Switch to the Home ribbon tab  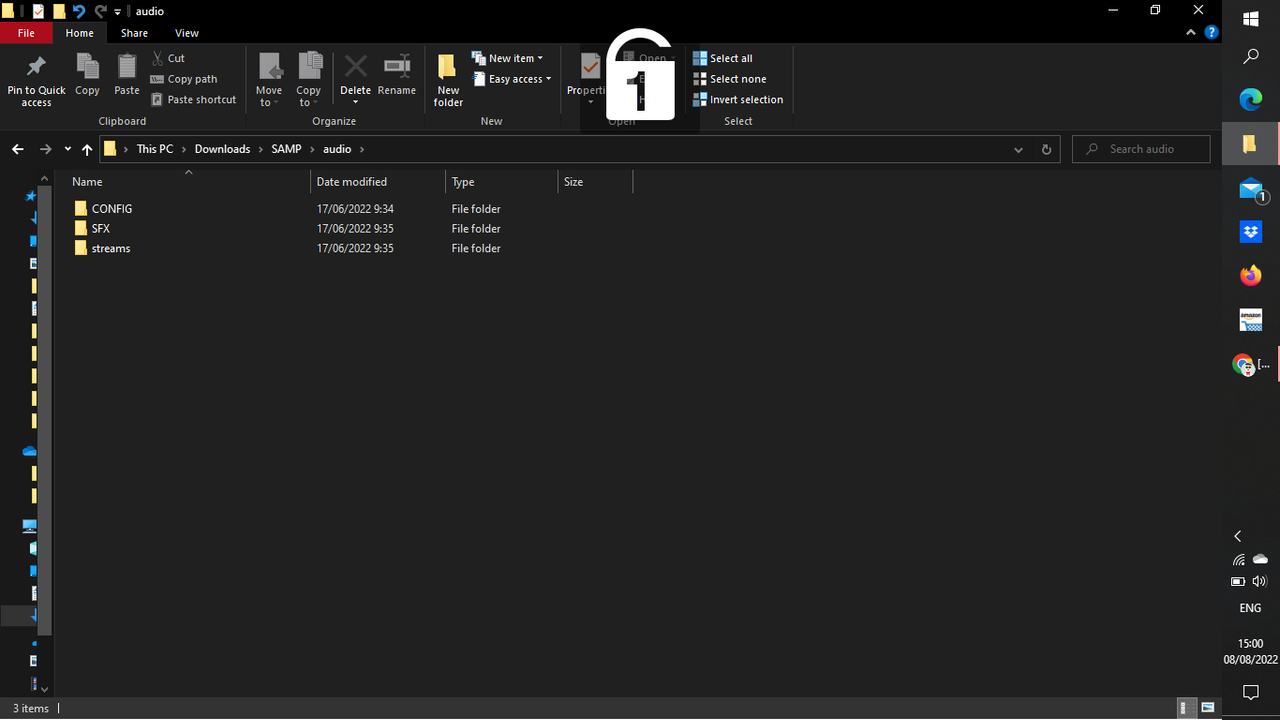click(79, 33)
